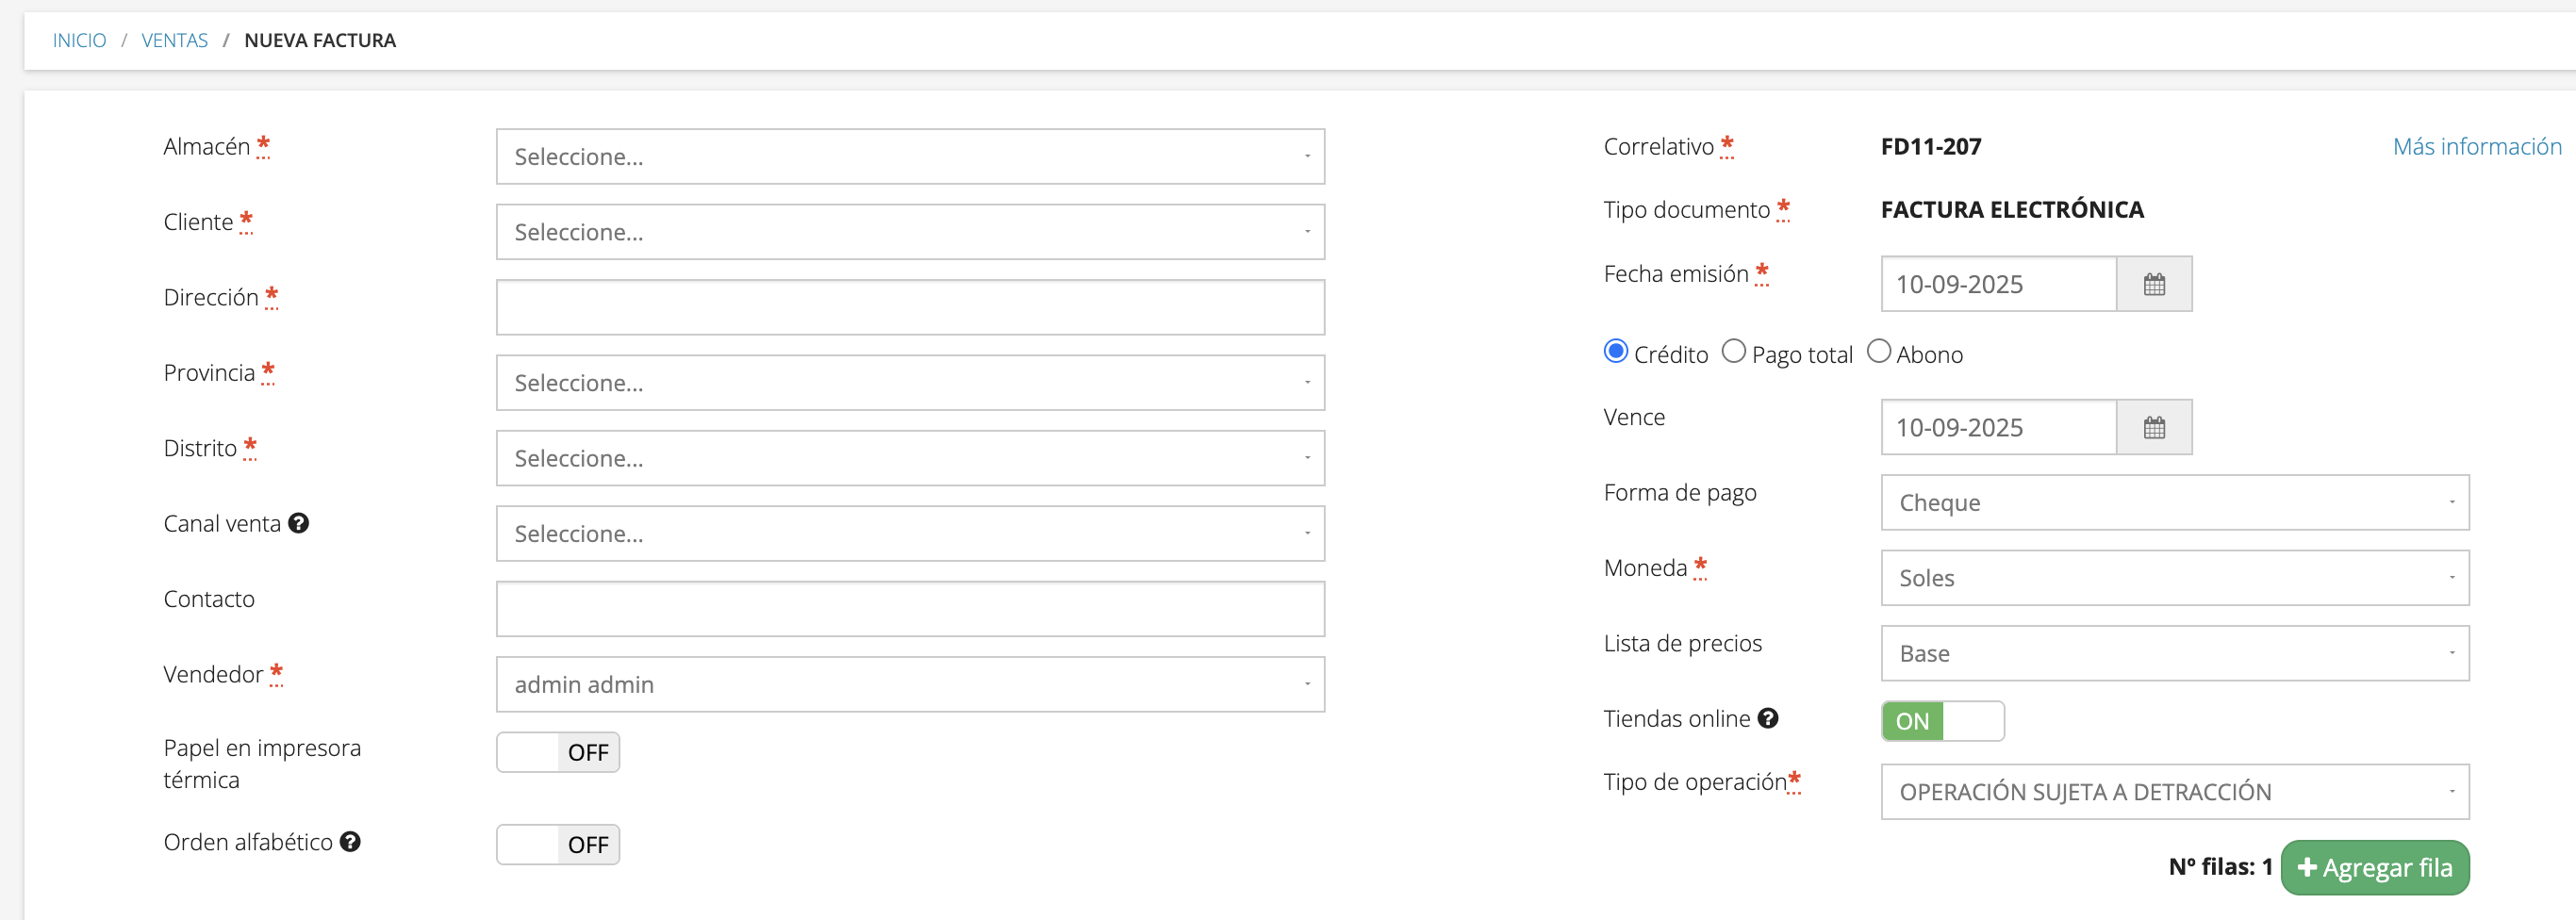Open the Lista de precios dropdown
Screen dimensions: 2576x920
pyautogui.click(x=2175, y=654)
